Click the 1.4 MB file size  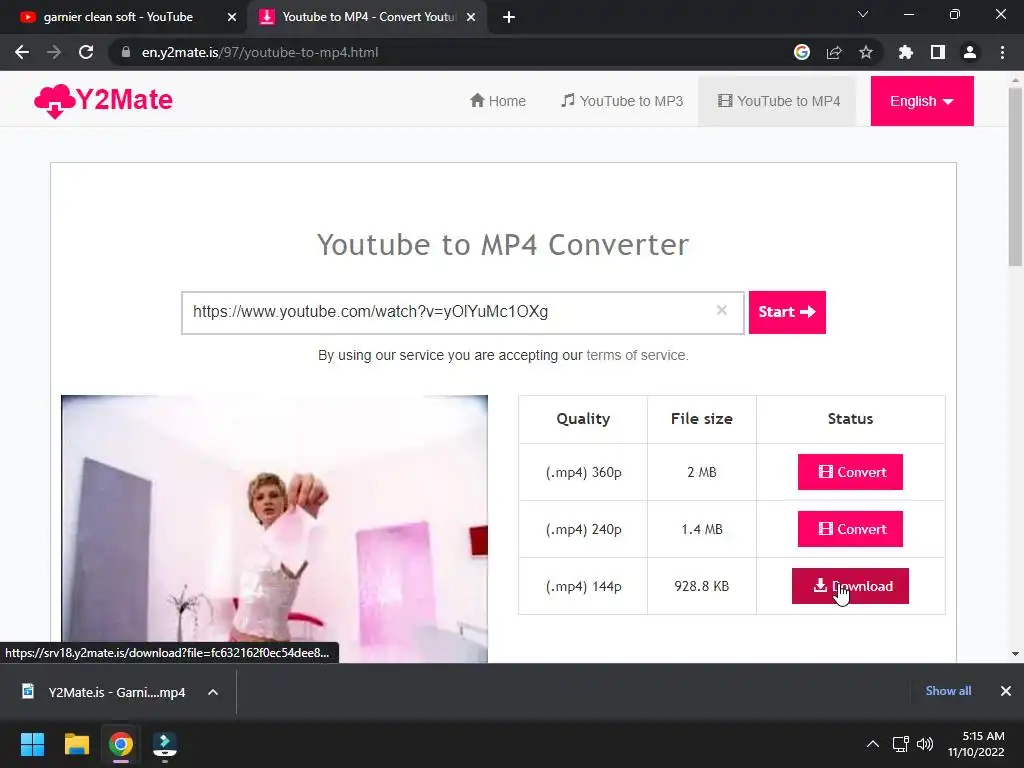[701, 529]
